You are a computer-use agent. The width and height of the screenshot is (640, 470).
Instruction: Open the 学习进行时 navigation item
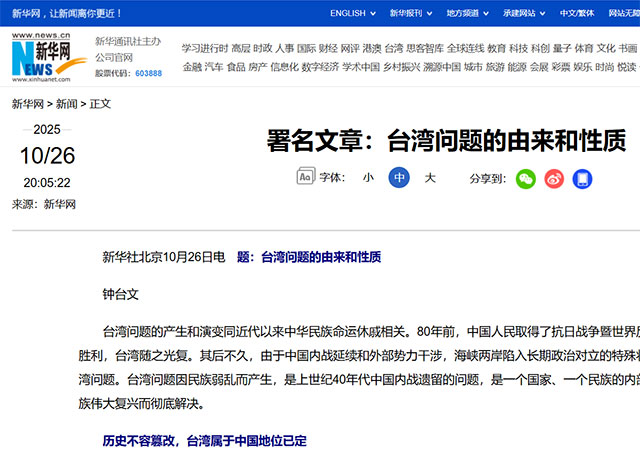pyautogui.click(x=204, y=48)
